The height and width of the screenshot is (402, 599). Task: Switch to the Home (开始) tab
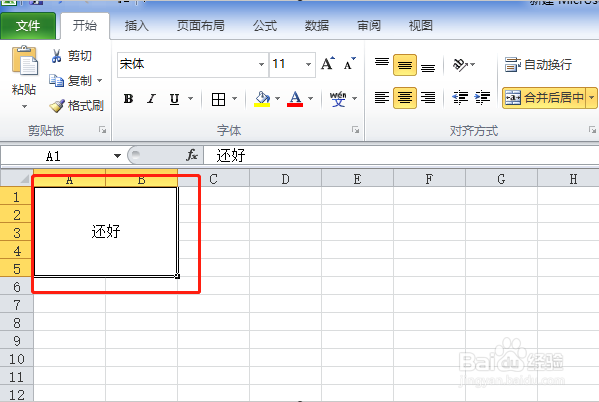85,26
